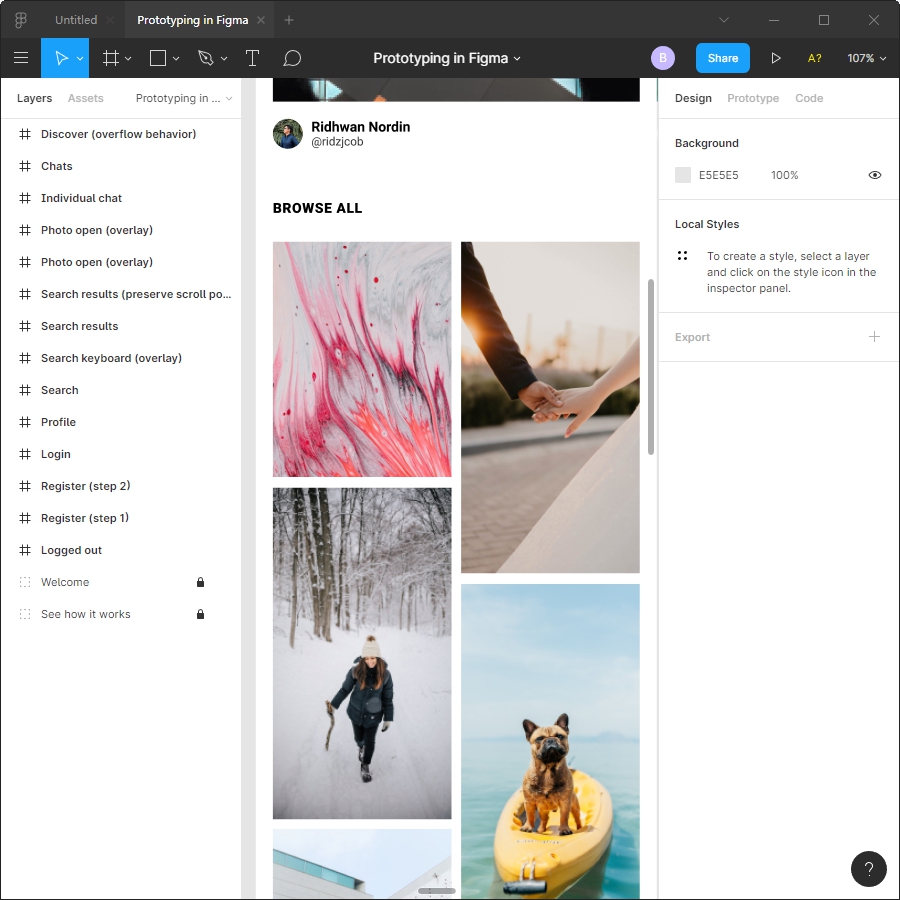Click the Help question mark button
900x900 pixels.
[868, 868]
